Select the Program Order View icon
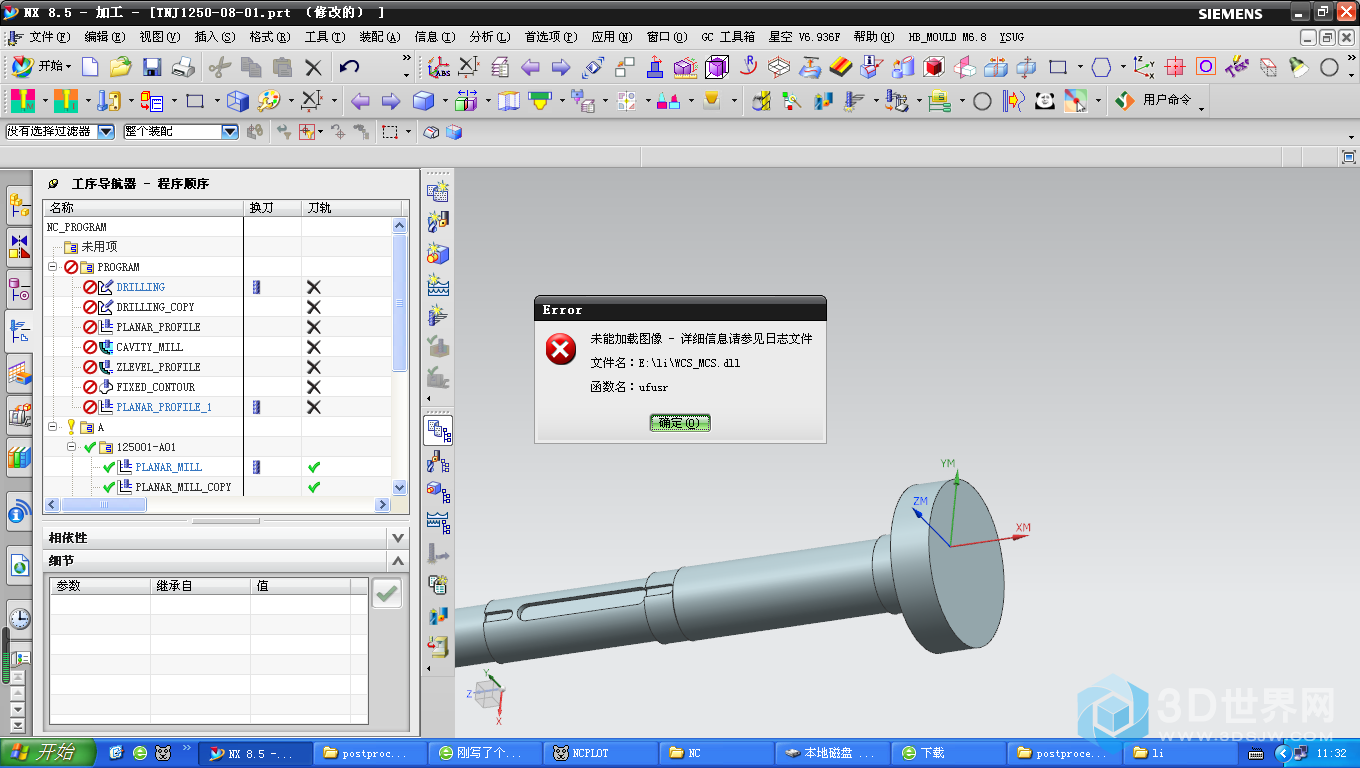Viewport: 1360px width, 768px height. click(437, 431)
